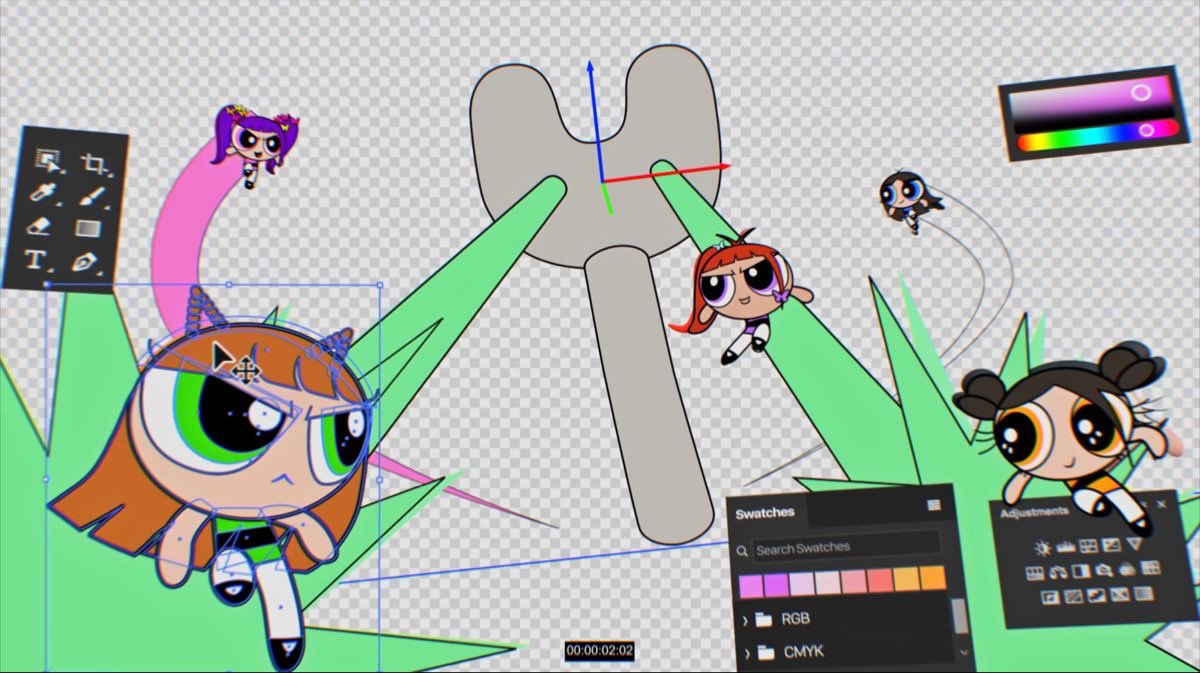Pick the coral red swatch
This screenshot has height=673, width=1200.
point(880,580)
